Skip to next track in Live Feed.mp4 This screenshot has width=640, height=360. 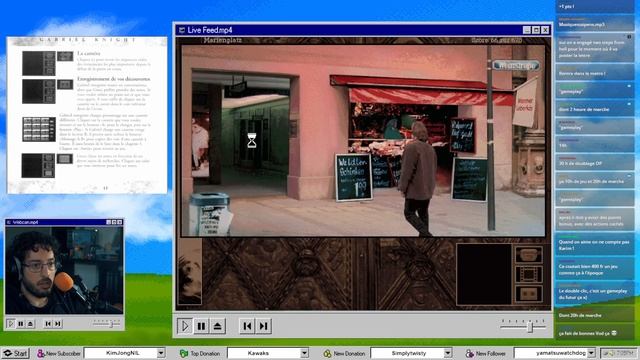(263, 326)
